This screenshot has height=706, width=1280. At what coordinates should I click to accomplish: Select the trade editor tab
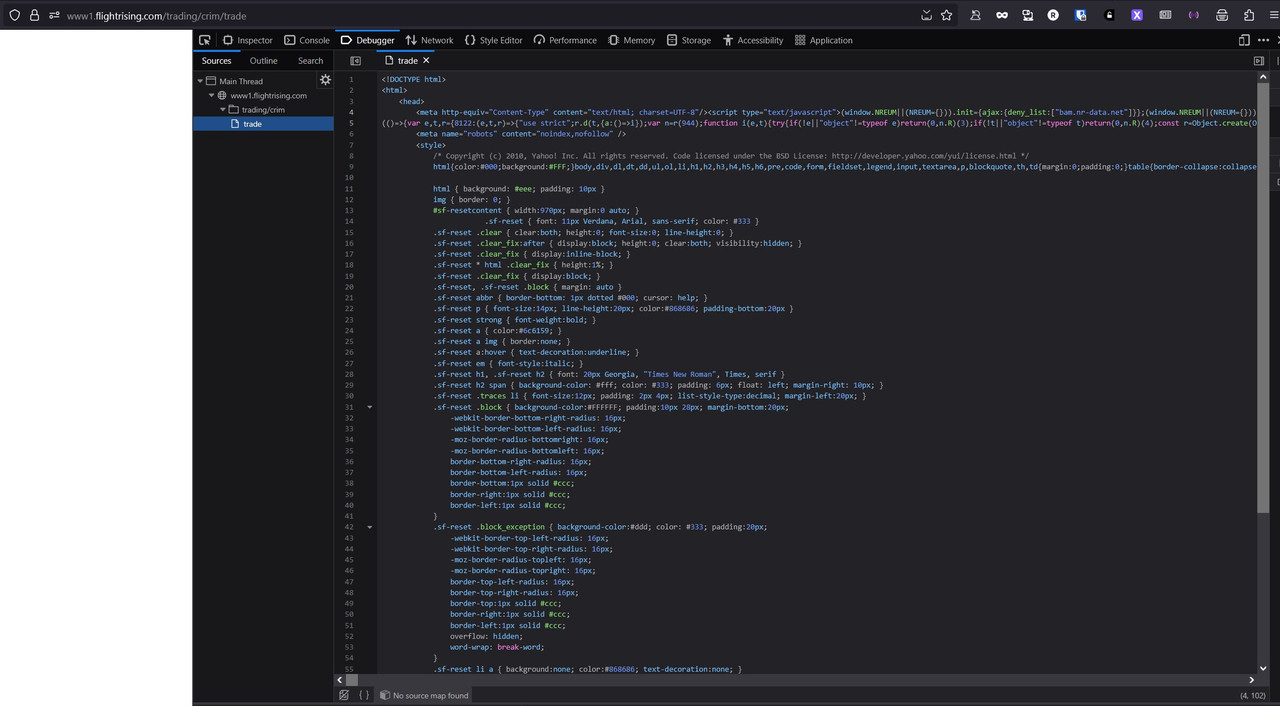point(407,60)
